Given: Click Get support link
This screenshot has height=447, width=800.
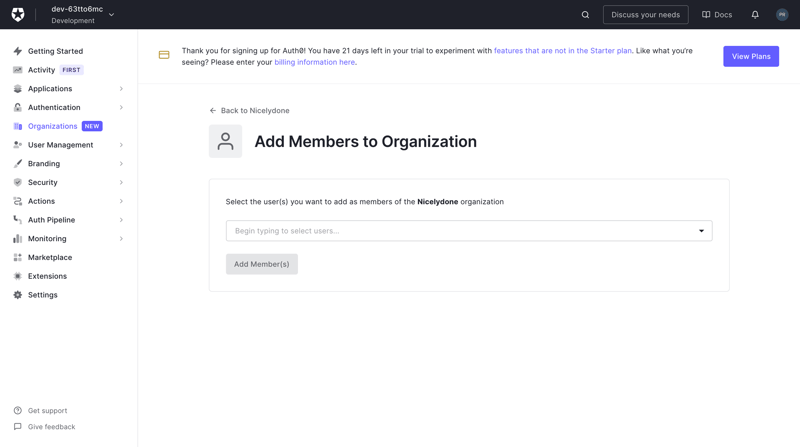Looking at the screenshot, I should pyautogui.click(x=47, y=410).
